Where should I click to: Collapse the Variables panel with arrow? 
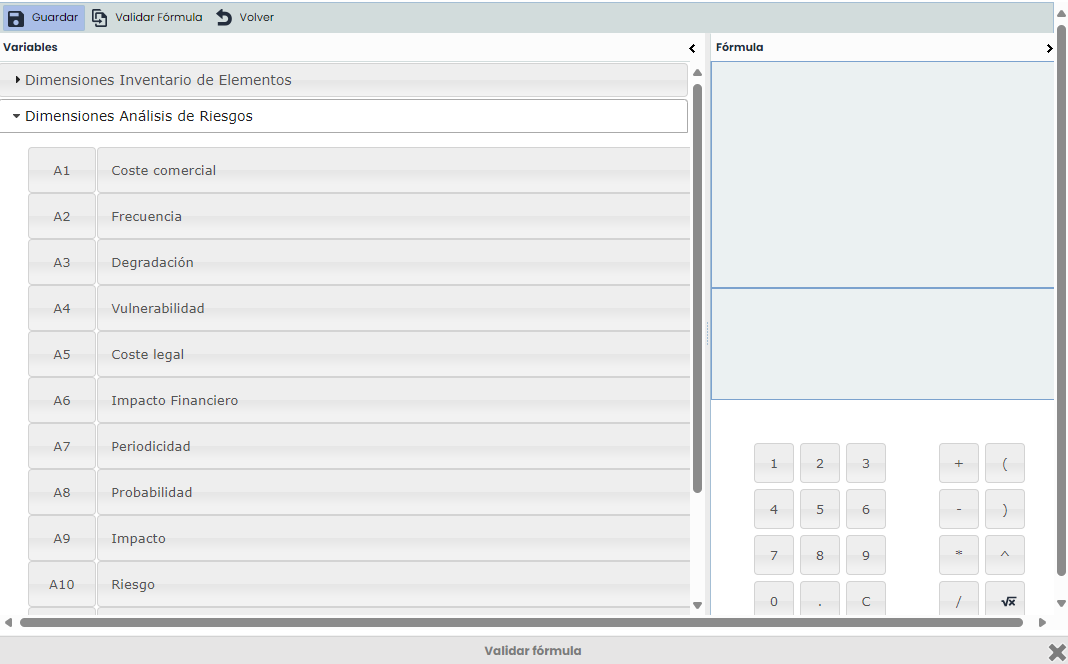692,48
